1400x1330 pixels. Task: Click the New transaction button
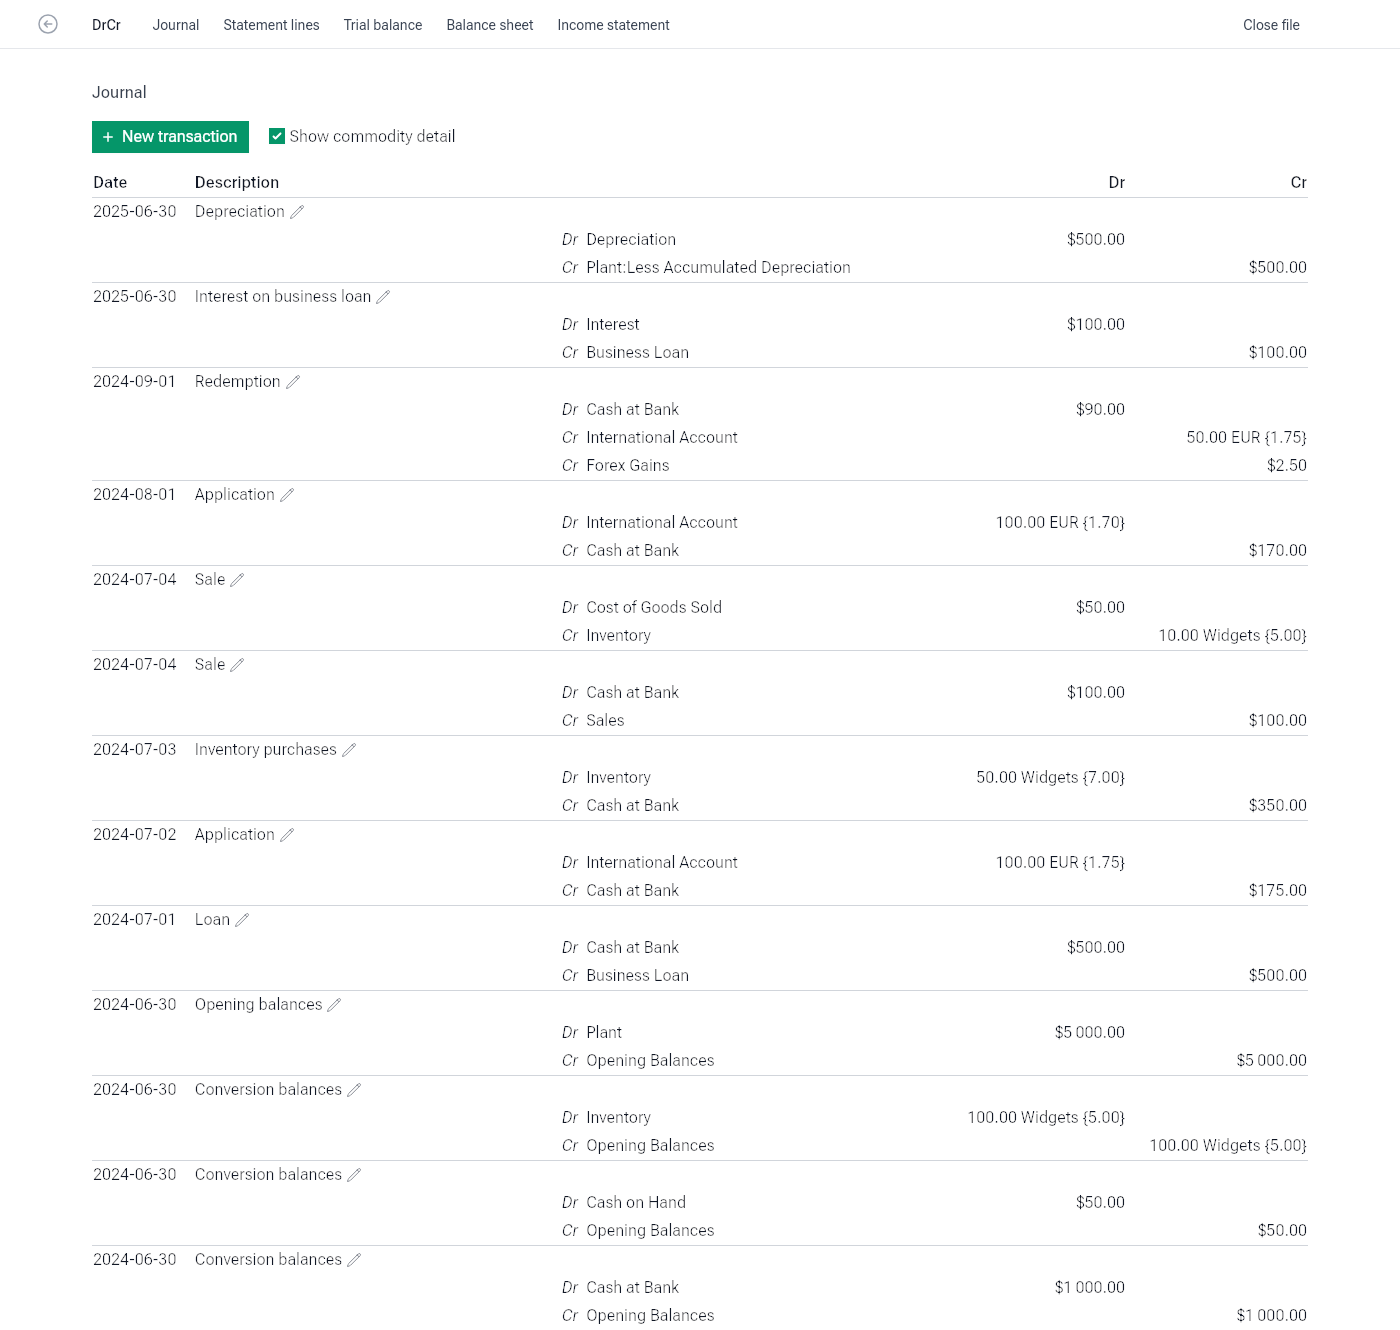coord(170,137)
